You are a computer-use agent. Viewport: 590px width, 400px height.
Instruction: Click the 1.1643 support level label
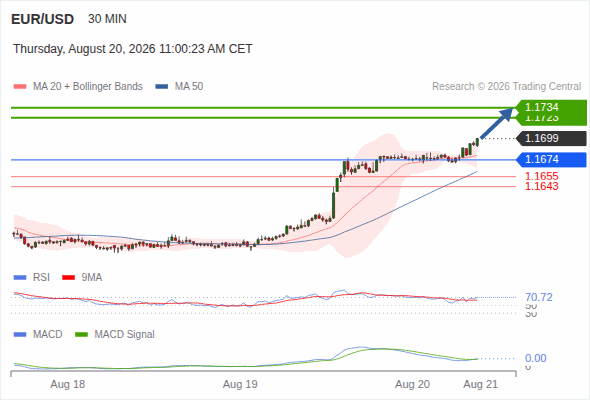tap(541, 186)
